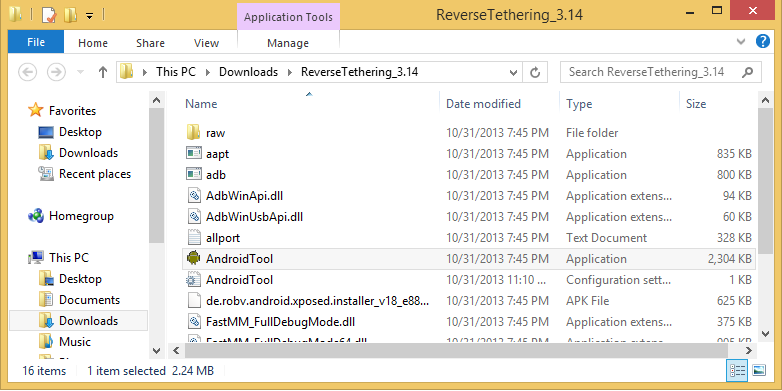Expand the ribbon with the chevron
Image resolution: width=782 pixels, height=391 pixels.
click(x=741, y=42)
